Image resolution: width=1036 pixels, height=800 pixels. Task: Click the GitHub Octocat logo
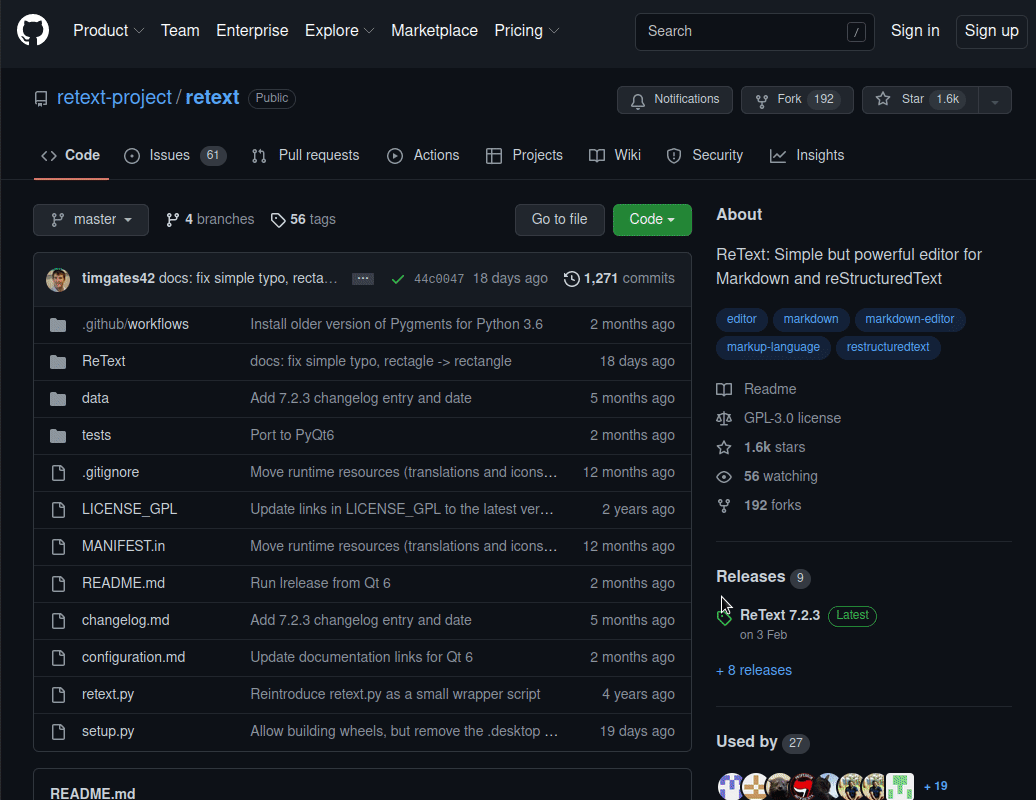33,30
